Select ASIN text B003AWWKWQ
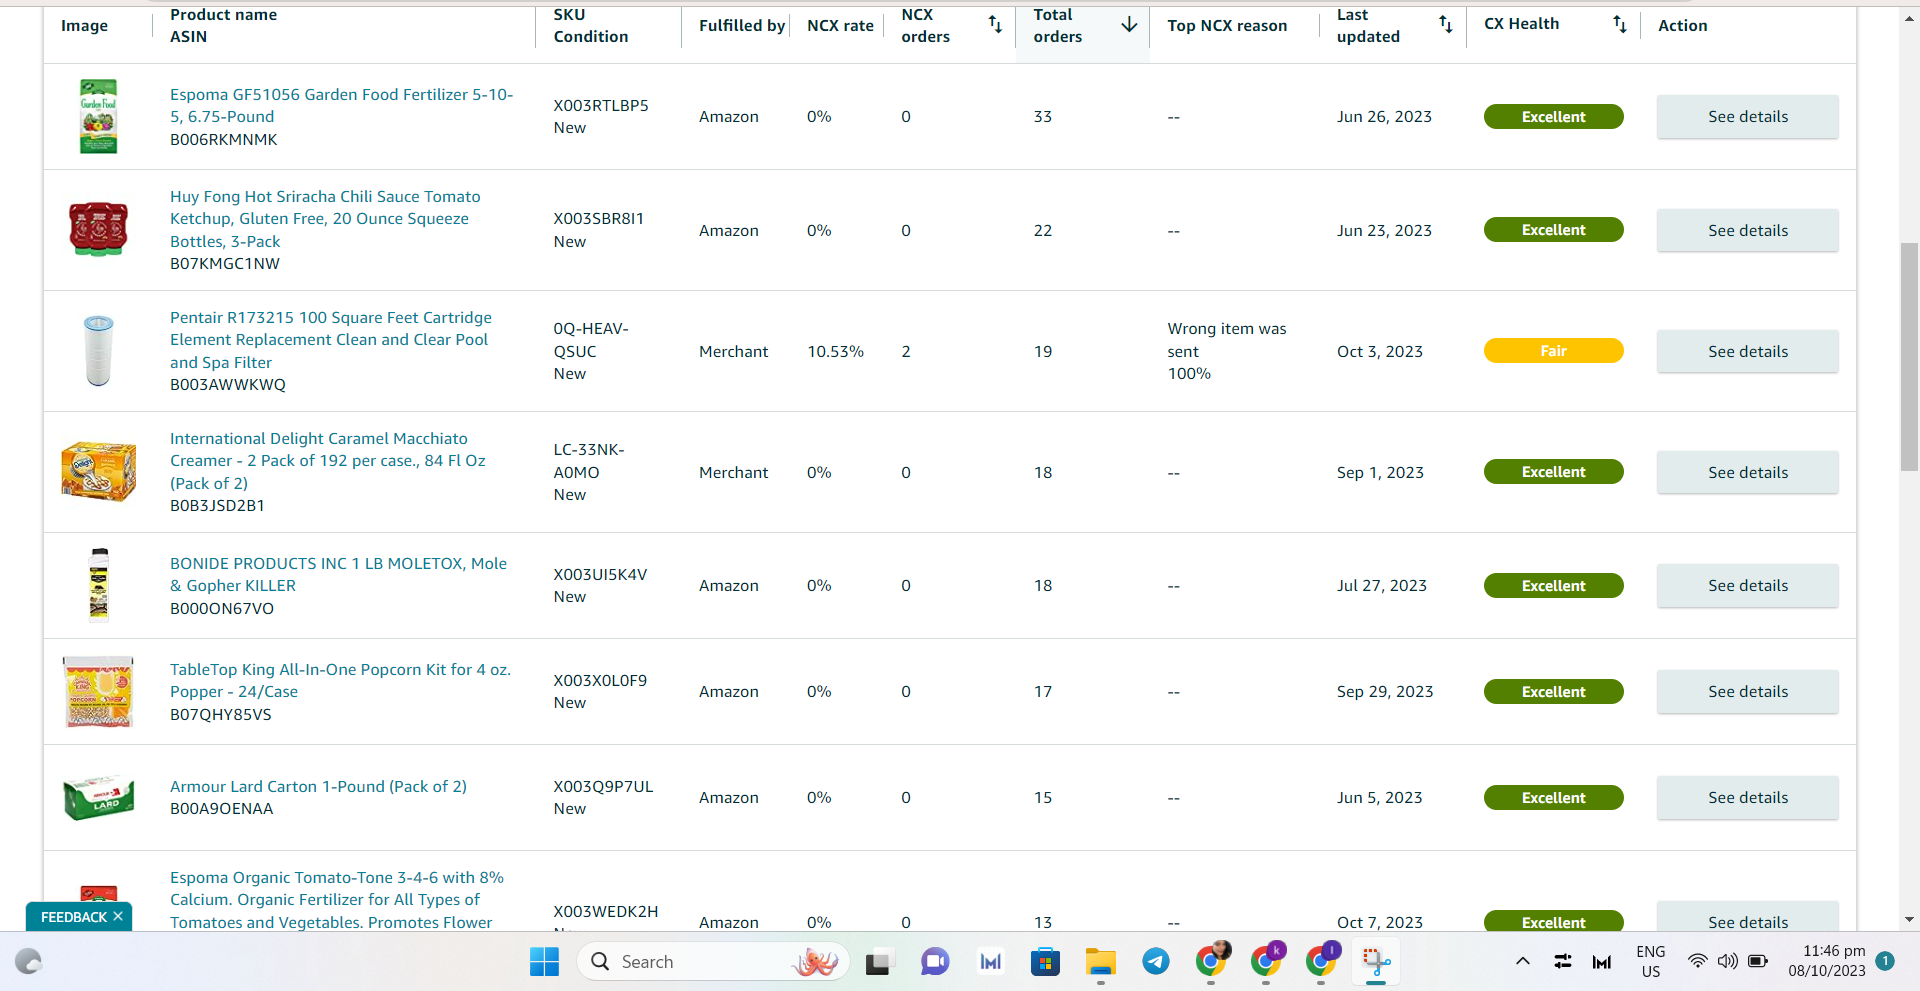 click(228, 385)
